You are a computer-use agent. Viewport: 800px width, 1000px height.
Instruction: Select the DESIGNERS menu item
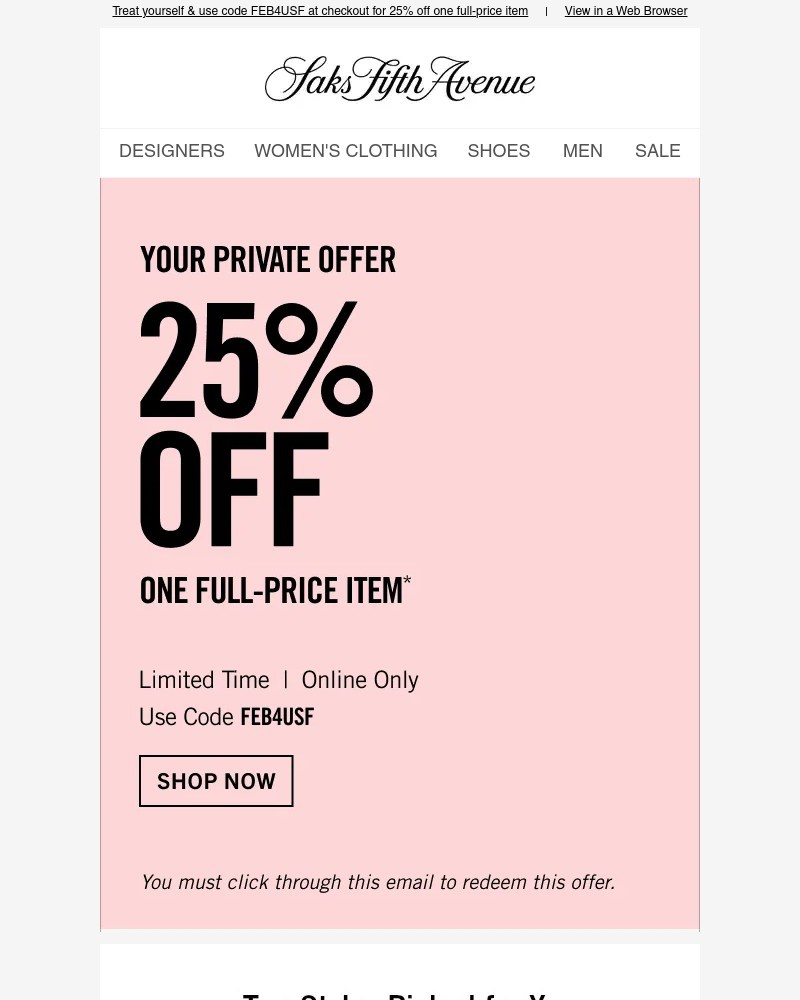[x=171, y=151]
